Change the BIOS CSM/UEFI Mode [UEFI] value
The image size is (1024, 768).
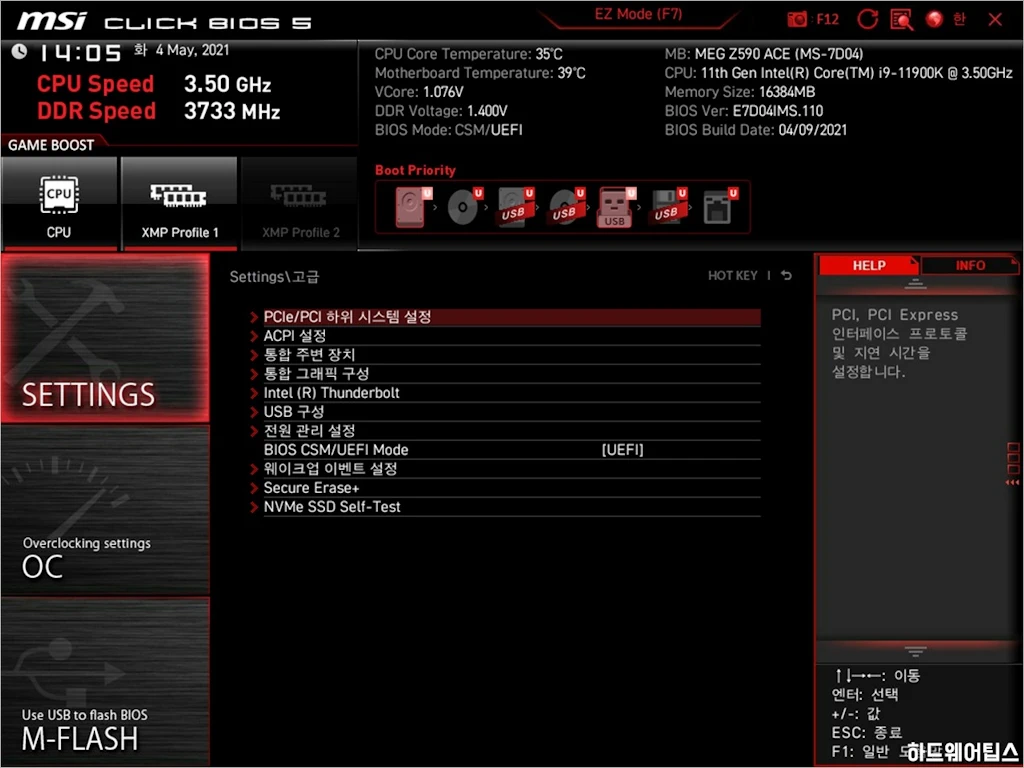tap(622, 450)
